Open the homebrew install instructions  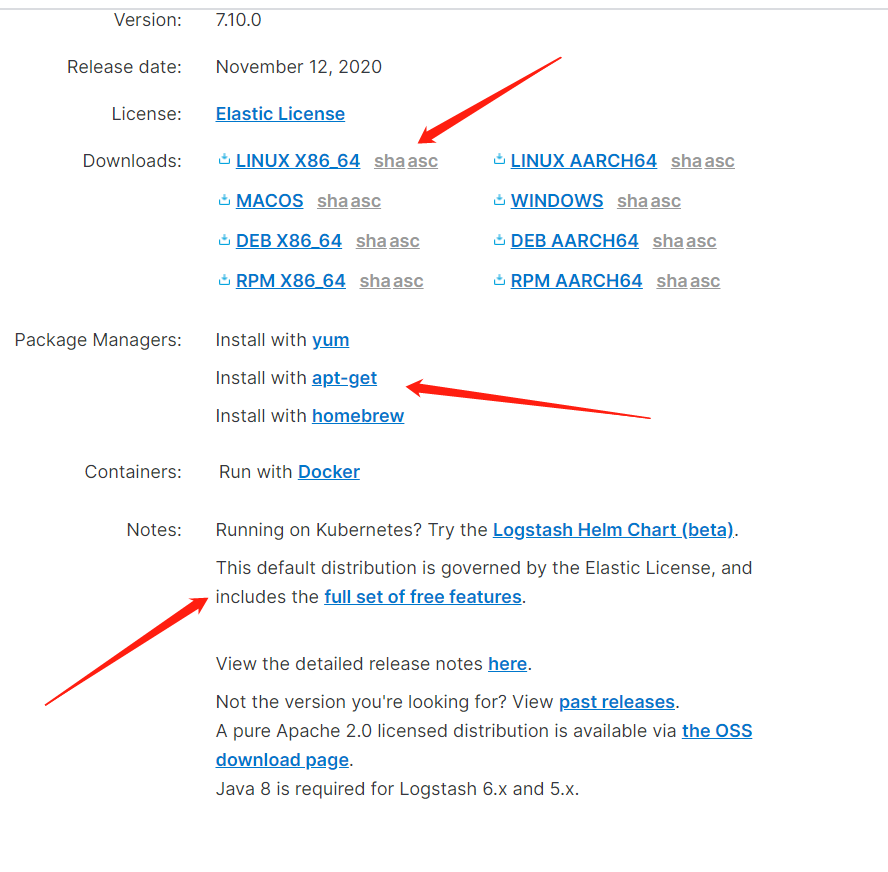coord(358,416)
